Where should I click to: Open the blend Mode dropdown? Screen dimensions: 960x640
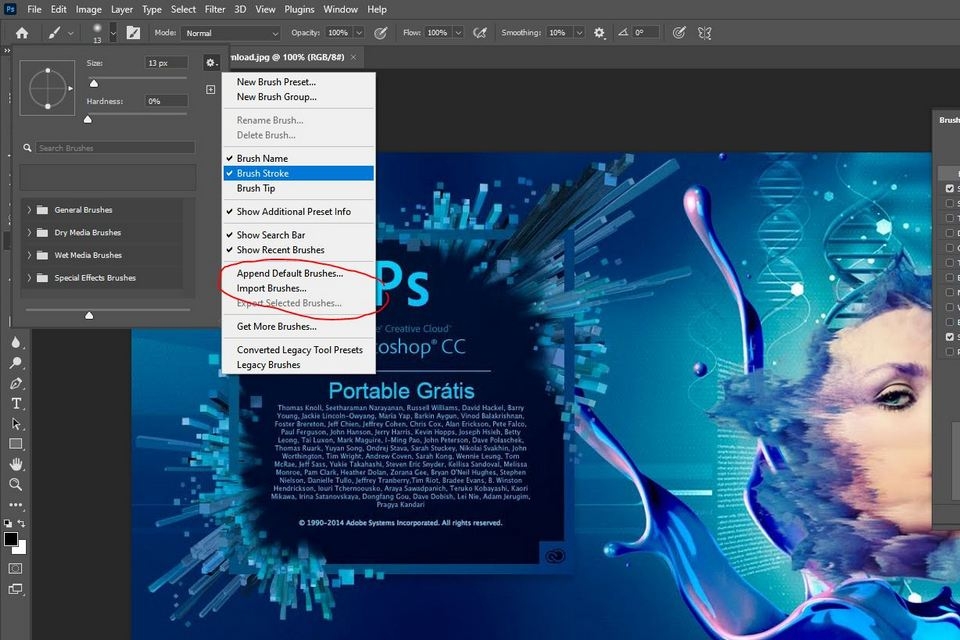230,32
